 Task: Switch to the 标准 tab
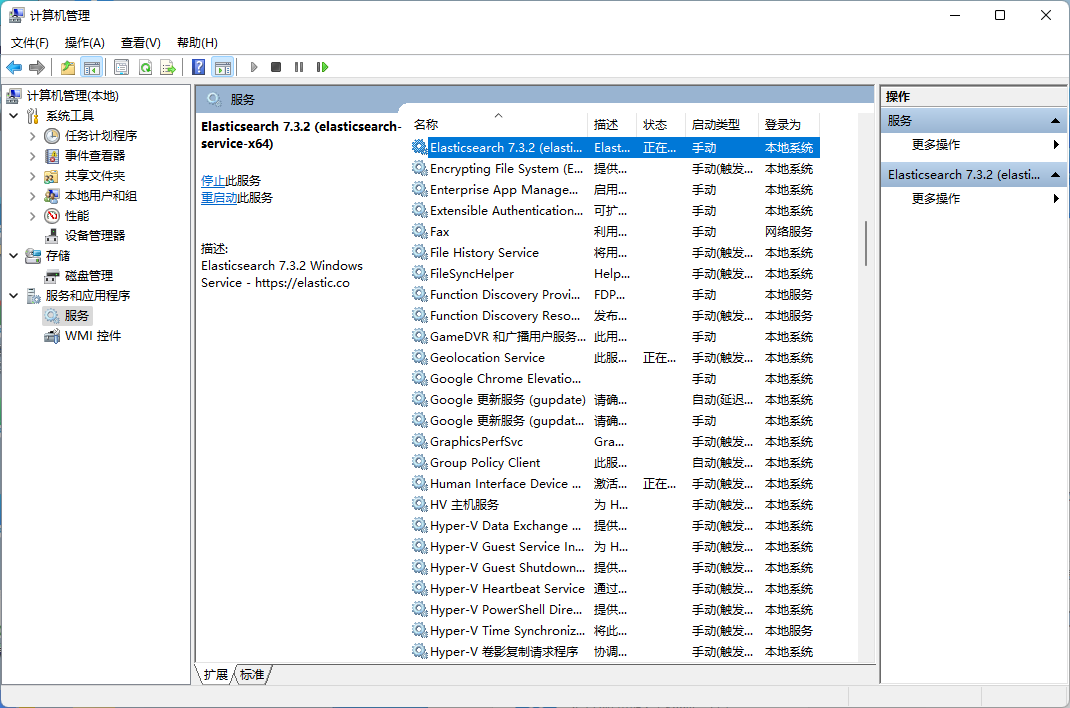[252, 675]
